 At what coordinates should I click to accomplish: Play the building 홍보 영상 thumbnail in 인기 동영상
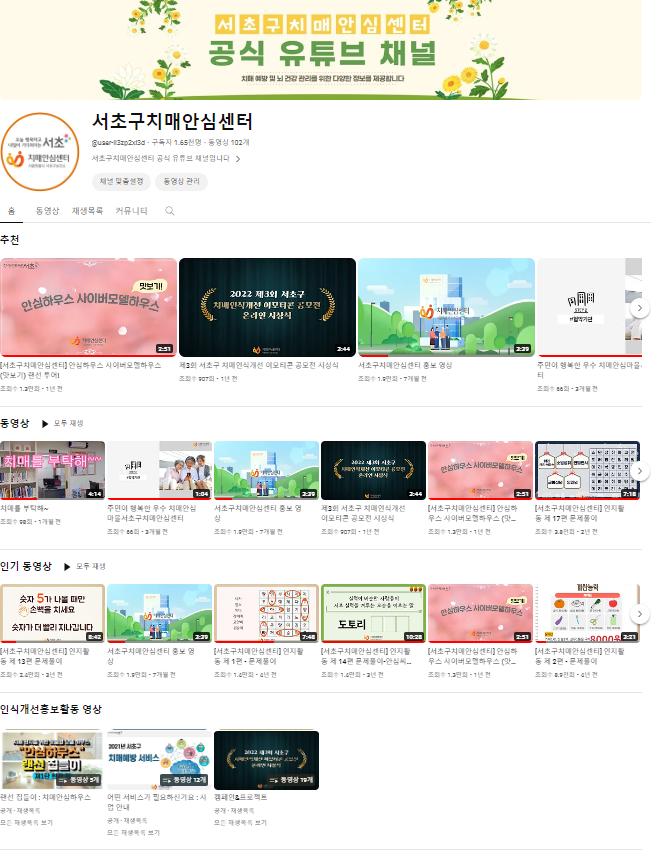(159, 613)
